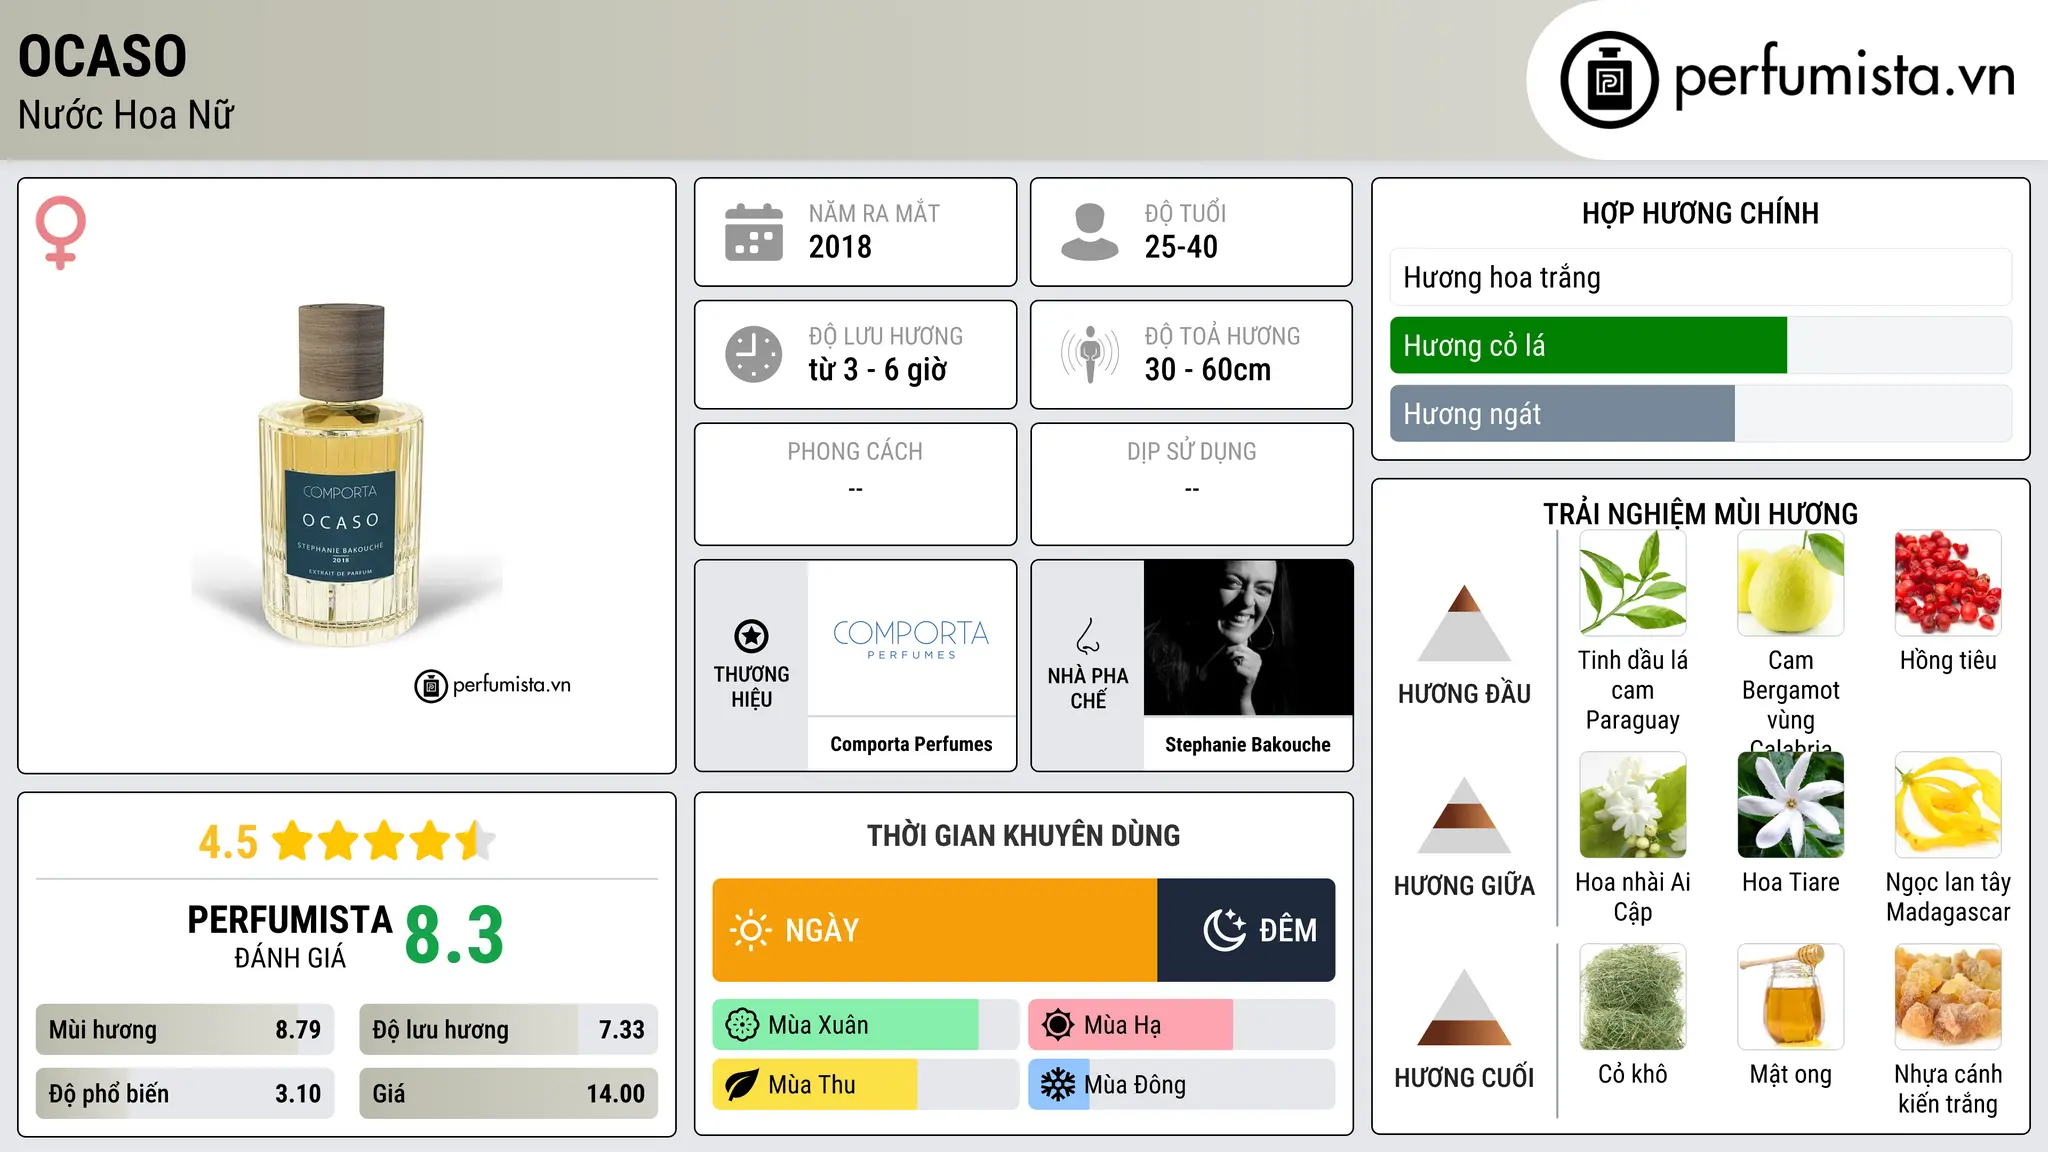Click the Hương hoa trắng accord bar
This screenshot has height=1152, width=2048.
pos(1701,277)
